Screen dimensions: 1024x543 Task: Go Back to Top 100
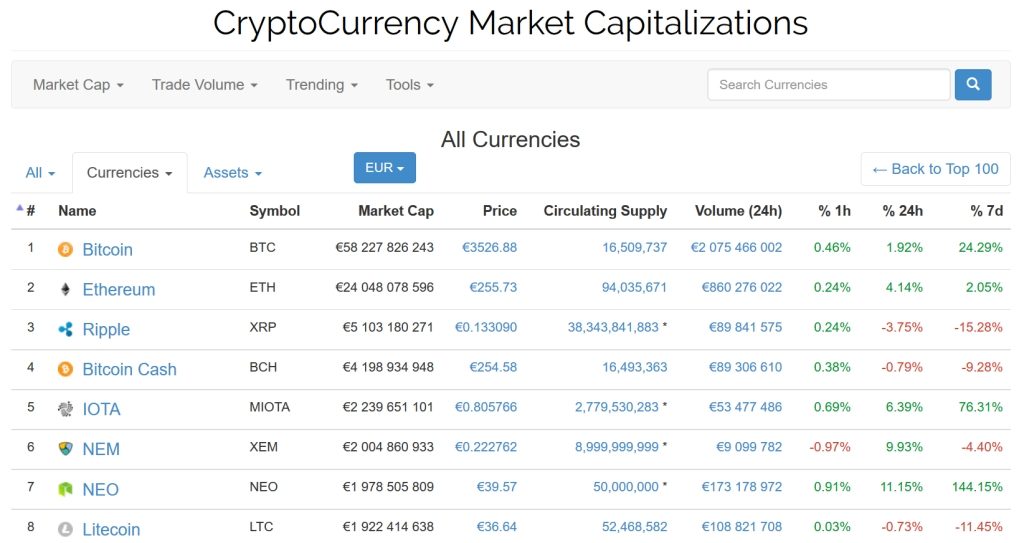point(935,169)
